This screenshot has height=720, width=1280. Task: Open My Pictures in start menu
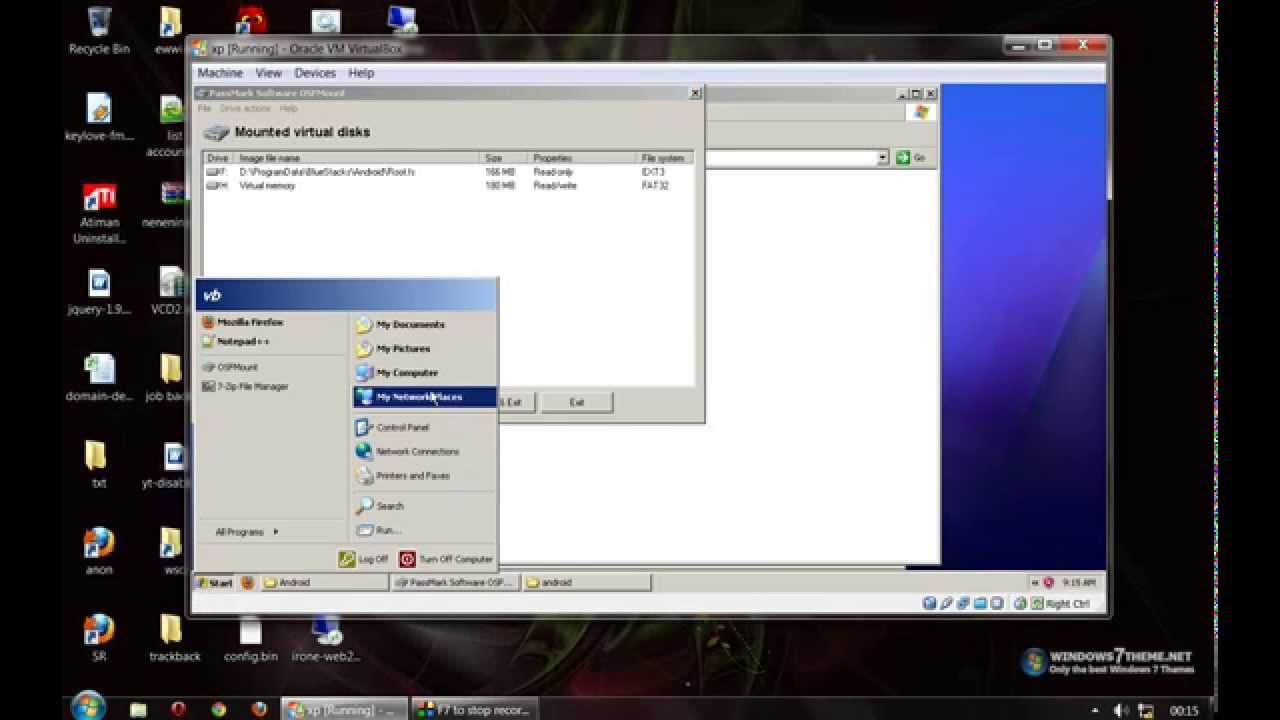[x=423, y=348]
